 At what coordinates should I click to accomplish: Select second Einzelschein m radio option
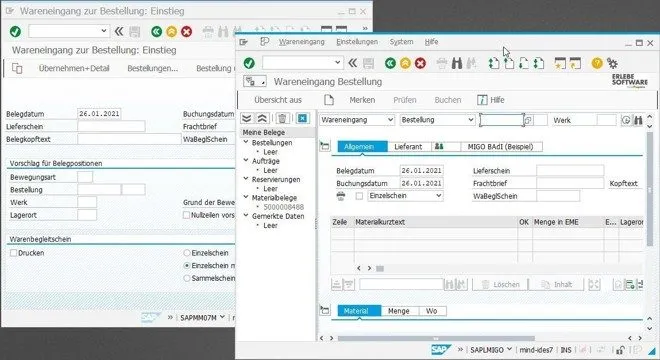coord(187,266)
